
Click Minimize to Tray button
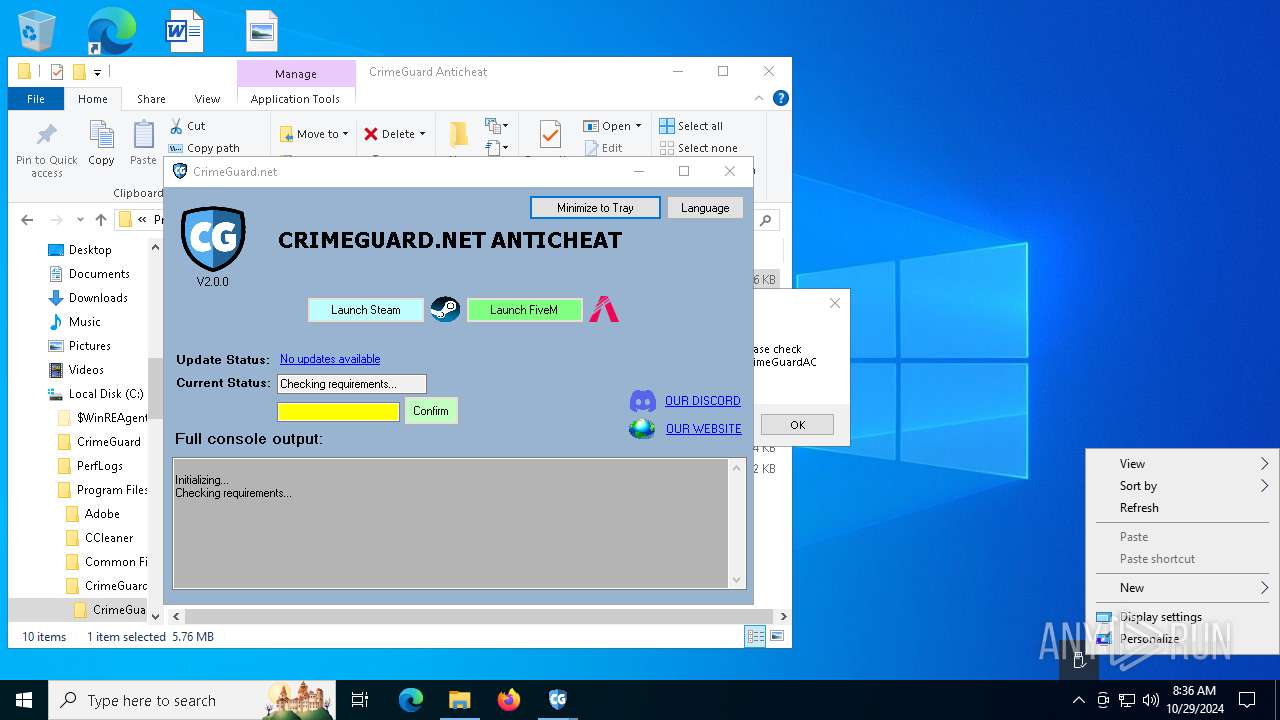point(595,208)
